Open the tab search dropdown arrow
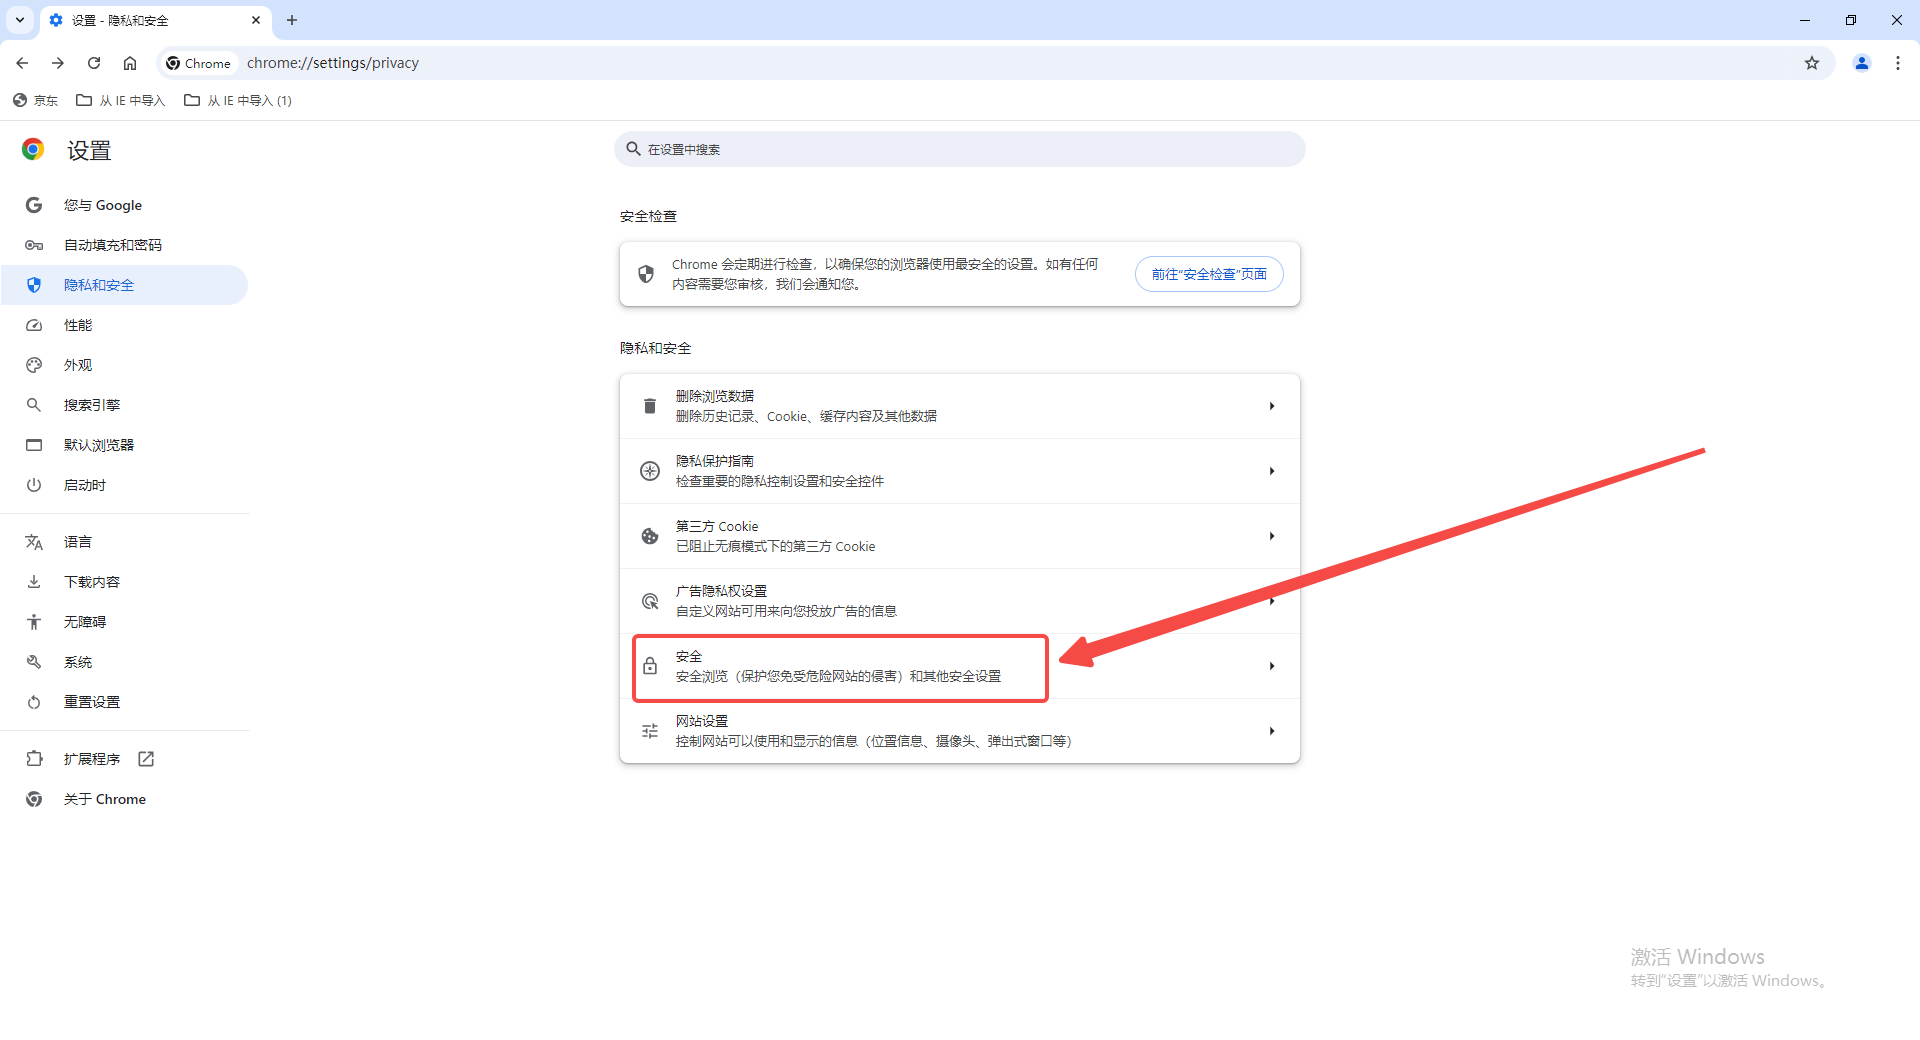Viewport: 1920px width, 1040px height. (x=20, y=20)
